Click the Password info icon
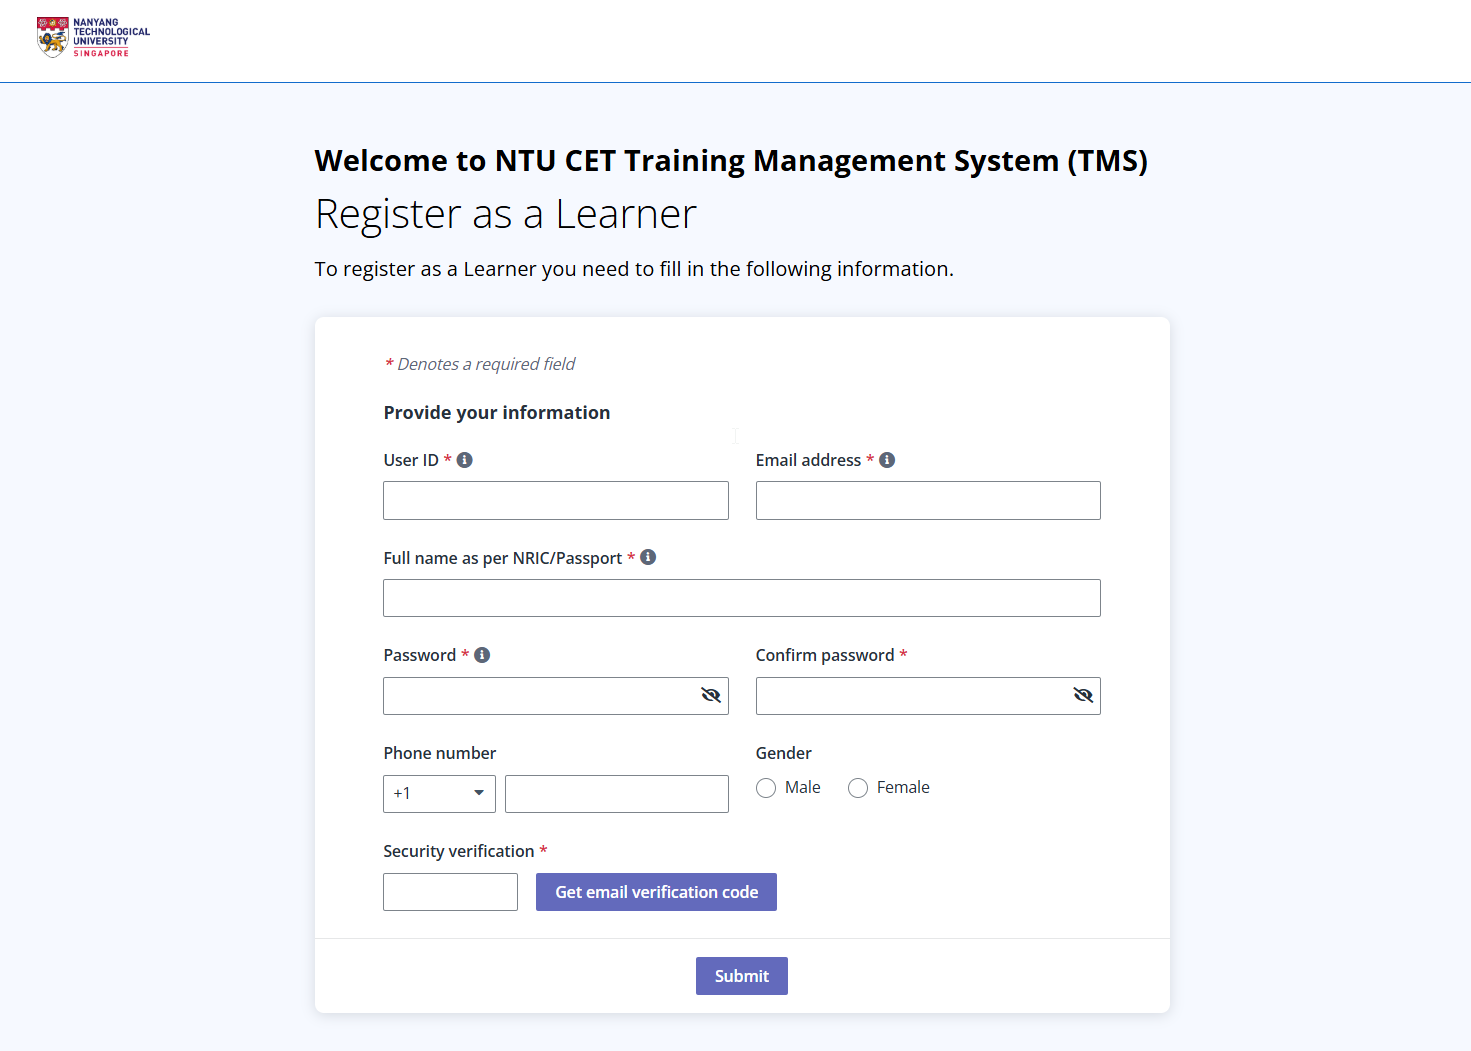 click(x=483, y=654)
